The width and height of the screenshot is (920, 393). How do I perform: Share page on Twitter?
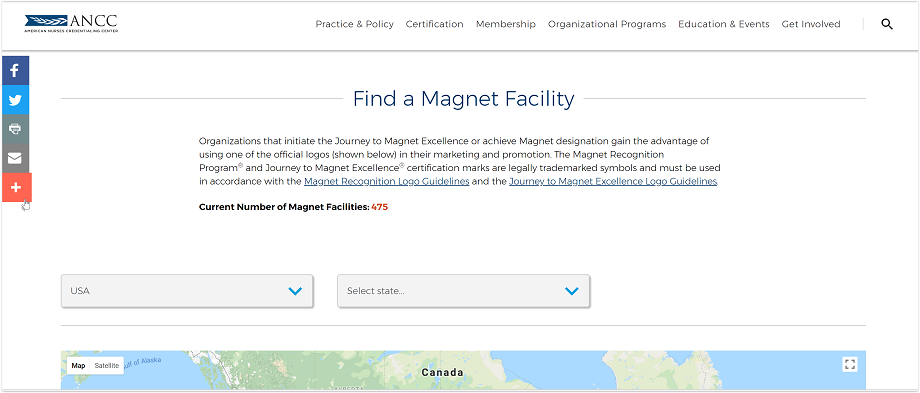coord(15,100)
